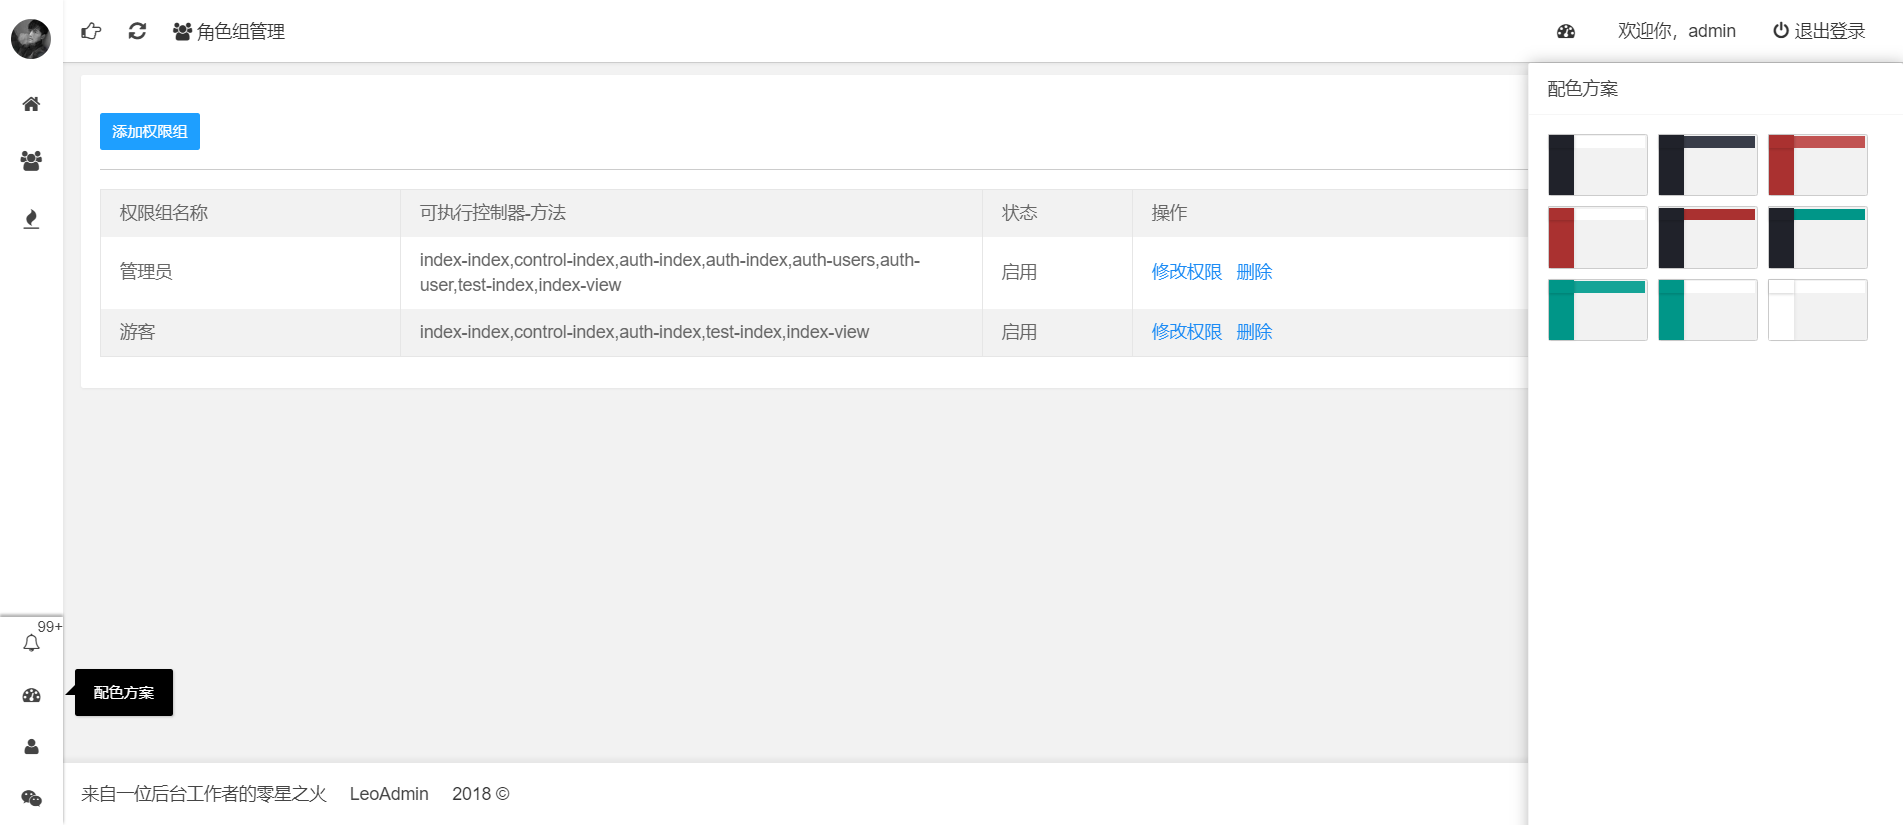Select the all-white color scheme swatch
Screen dimensions: 1903x825
coord(1817,310)
